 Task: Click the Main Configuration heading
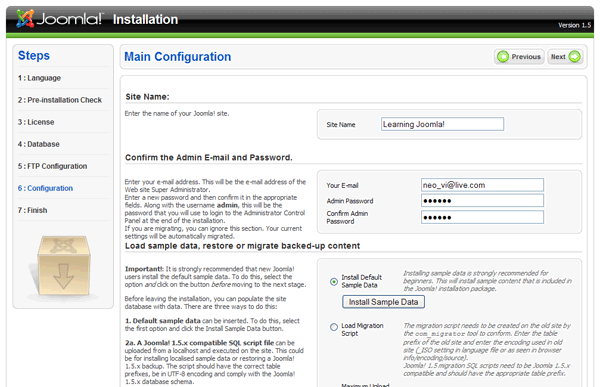pyautogui.click(x=178, y=57)
